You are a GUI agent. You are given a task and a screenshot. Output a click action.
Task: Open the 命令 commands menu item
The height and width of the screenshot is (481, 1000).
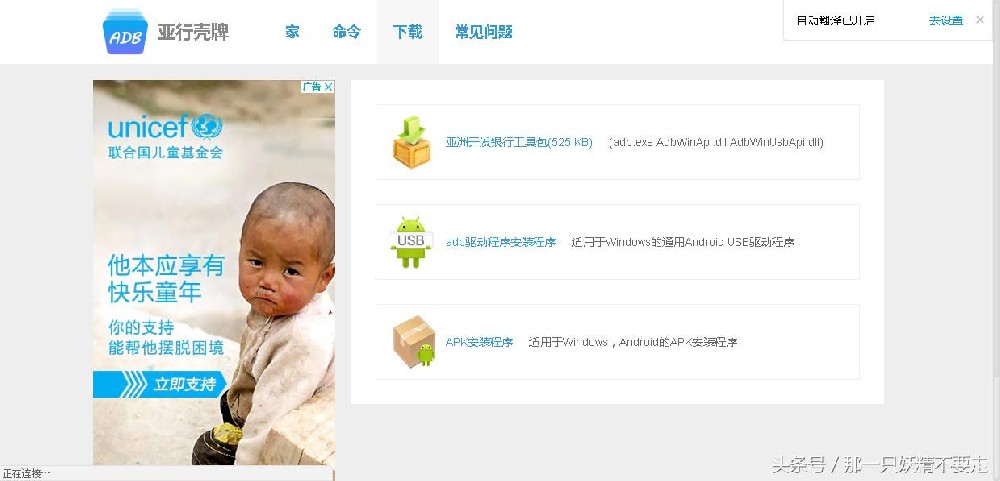pyautogui.click(x=346, y=32)
